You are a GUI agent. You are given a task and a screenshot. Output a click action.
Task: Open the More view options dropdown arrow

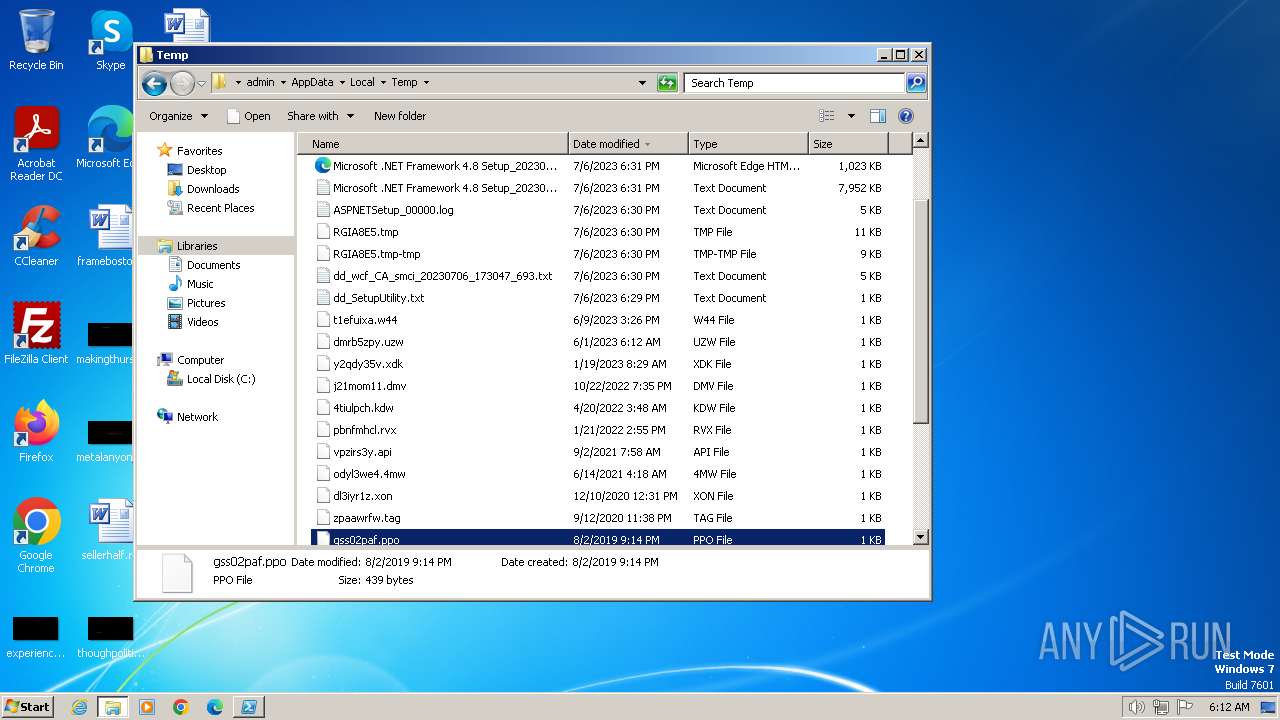click(851, 116)
